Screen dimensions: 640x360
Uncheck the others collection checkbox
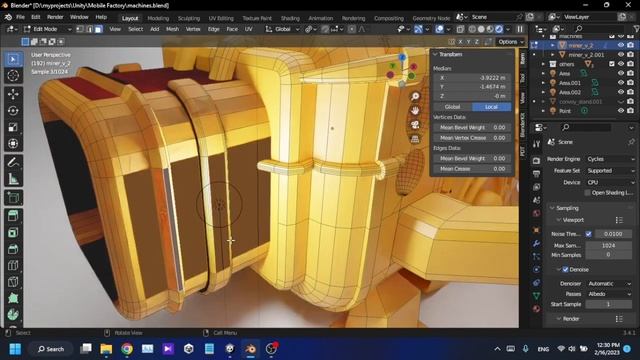point(611,64)
